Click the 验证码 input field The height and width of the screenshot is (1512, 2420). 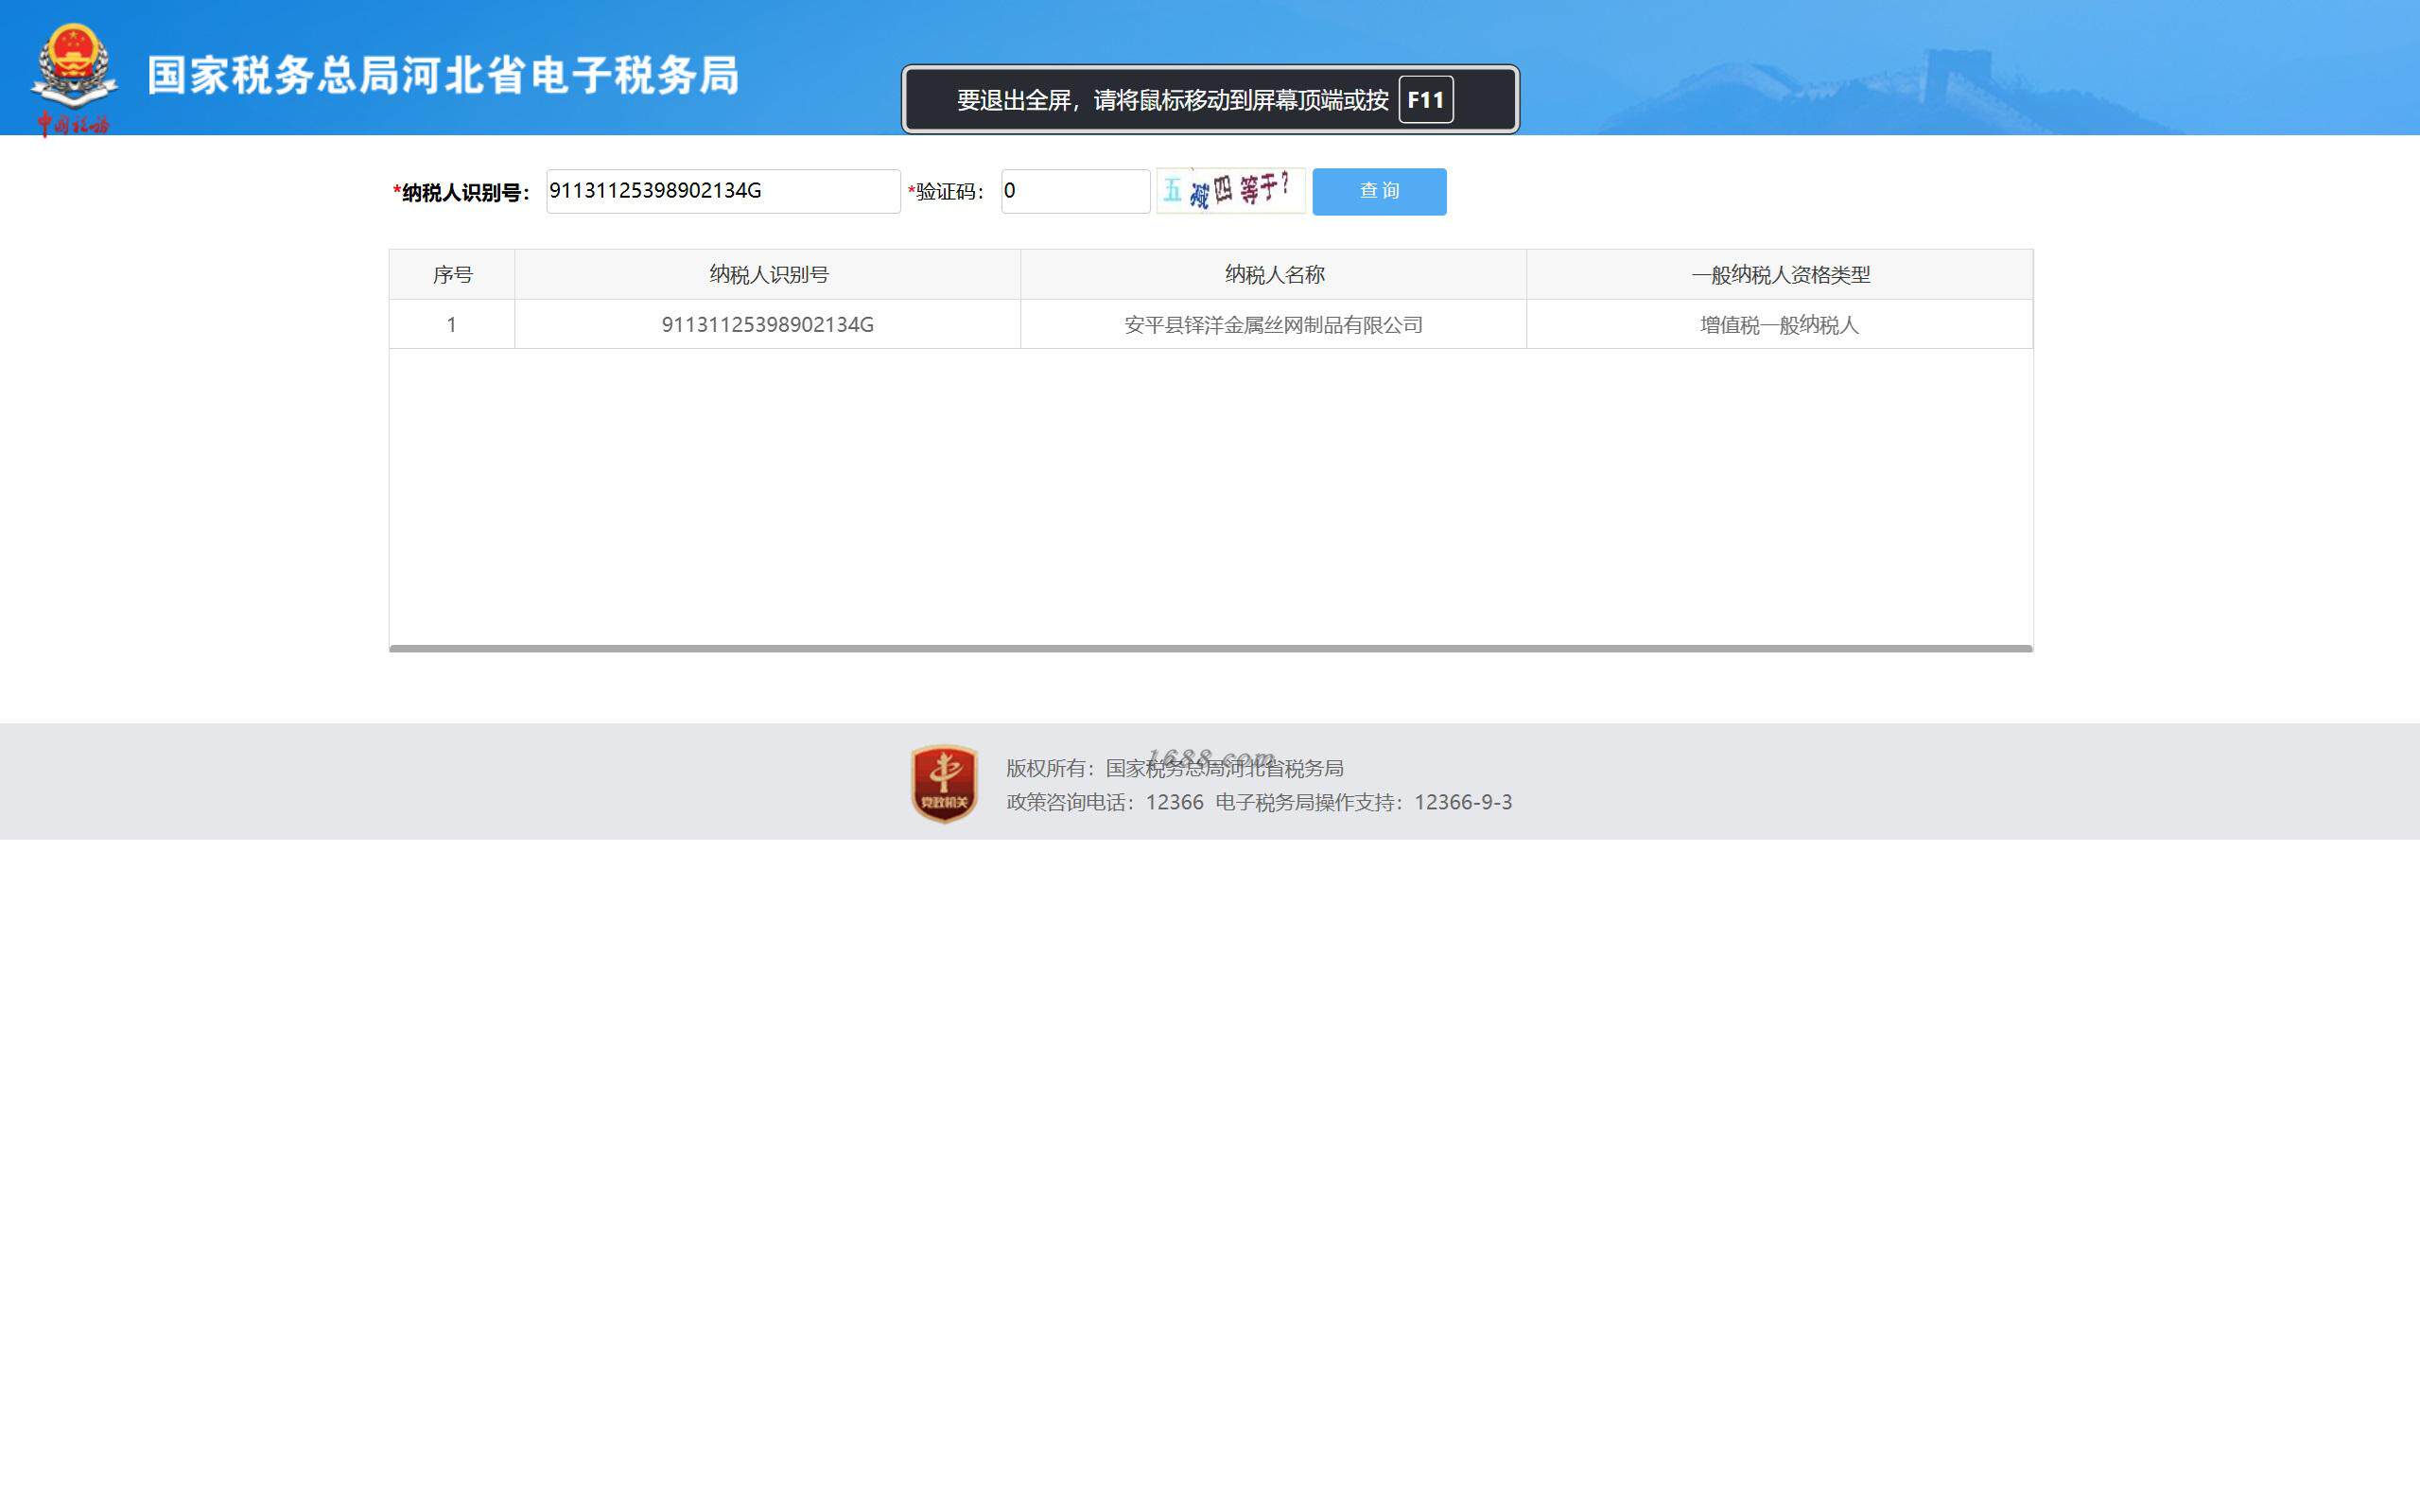click(1074, 191)
